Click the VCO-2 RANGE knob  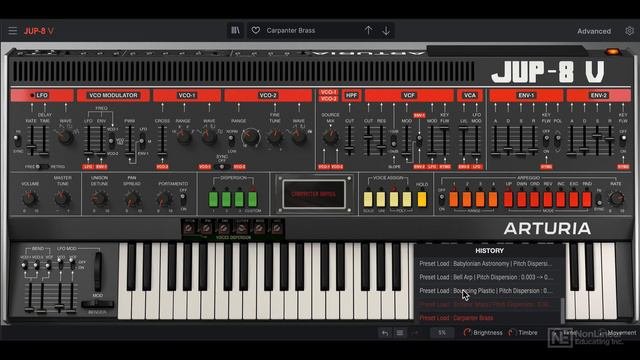coord(250,138)
